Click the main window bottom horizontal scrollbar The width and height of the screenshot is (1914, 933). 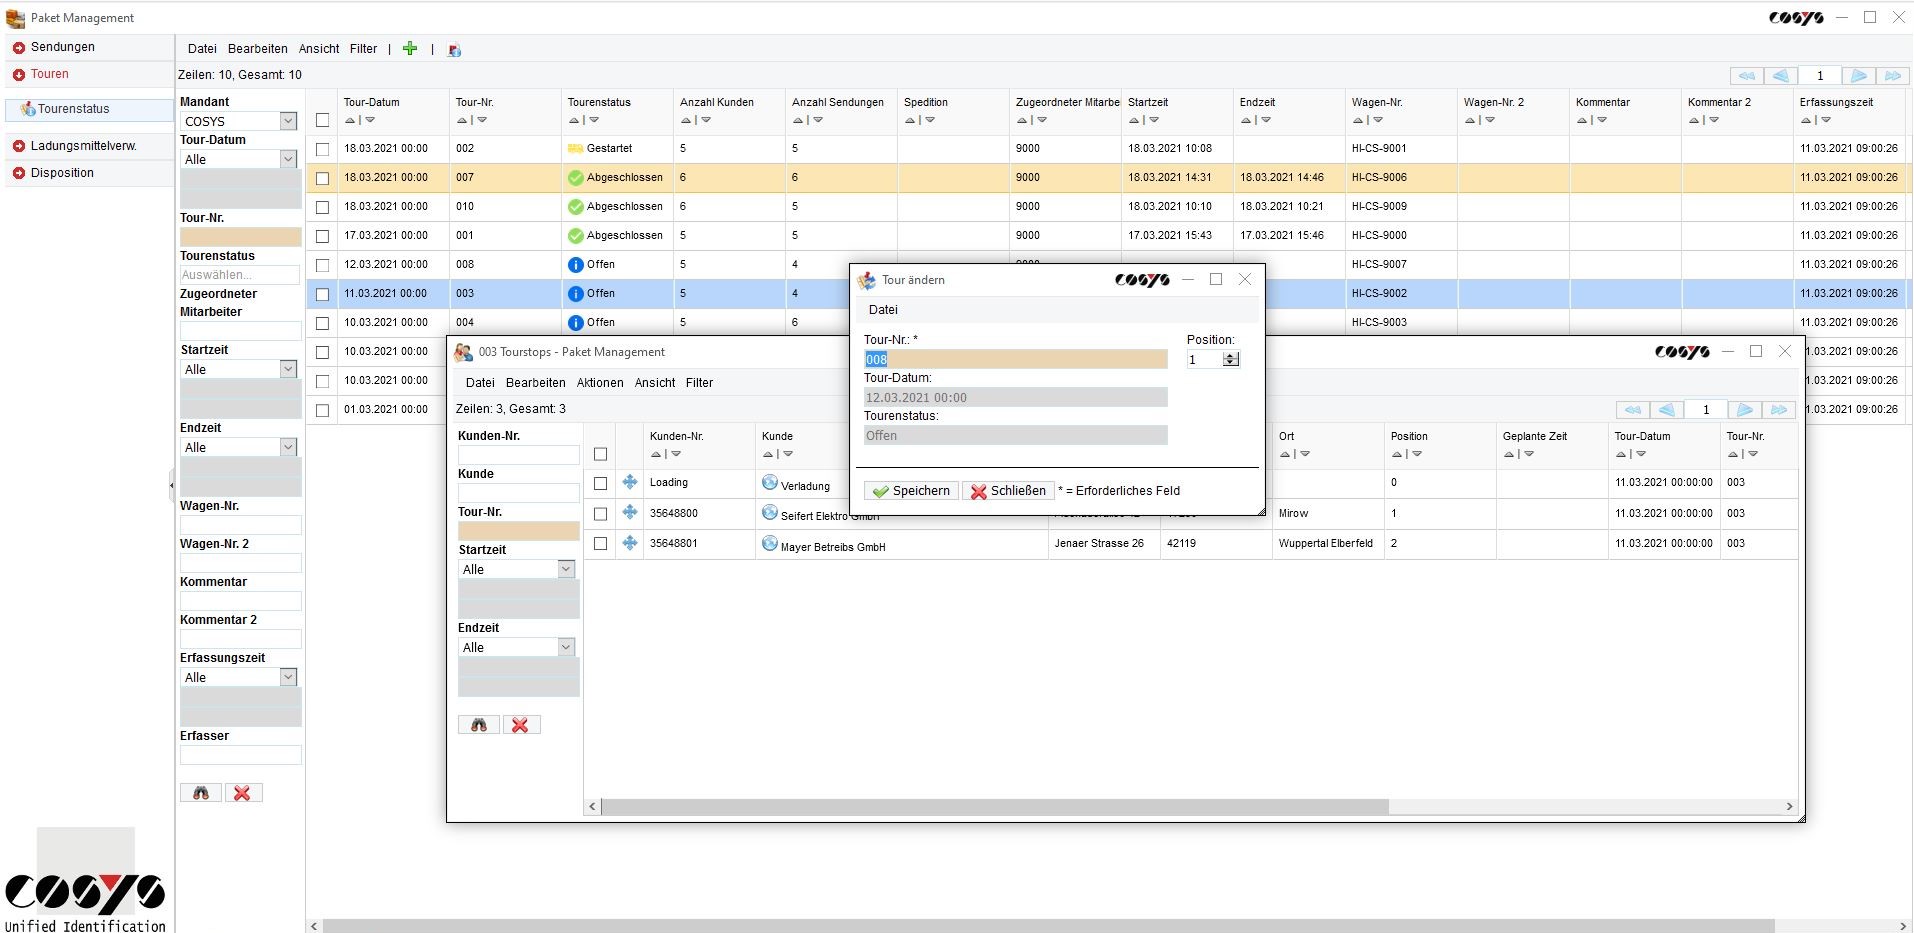point(1048,926)
